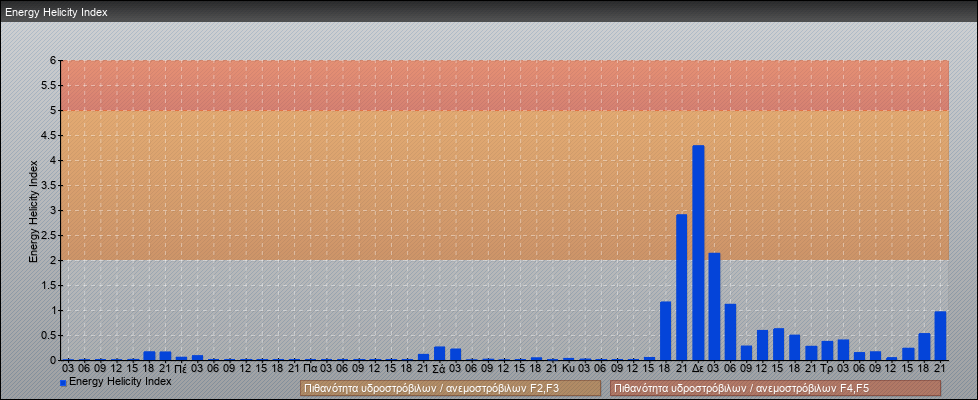The height and width of the screenshot is (400, 978).
Task: Click the Κυ day label on x-axis
Action: click(569, 369)
